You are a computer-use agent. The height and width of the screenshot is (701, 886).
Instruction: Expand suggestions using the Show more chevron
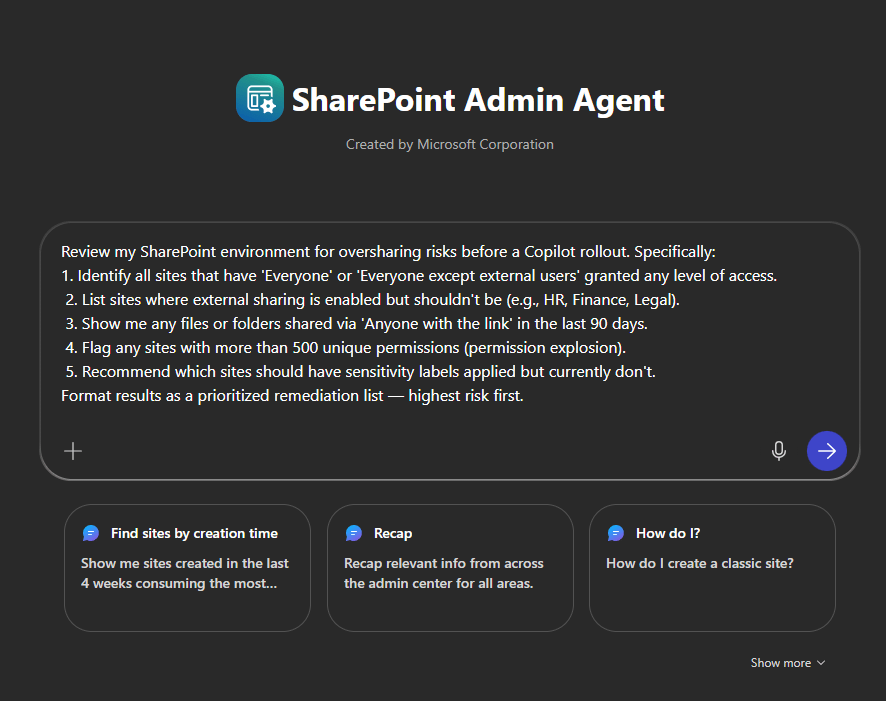[821, 663]
